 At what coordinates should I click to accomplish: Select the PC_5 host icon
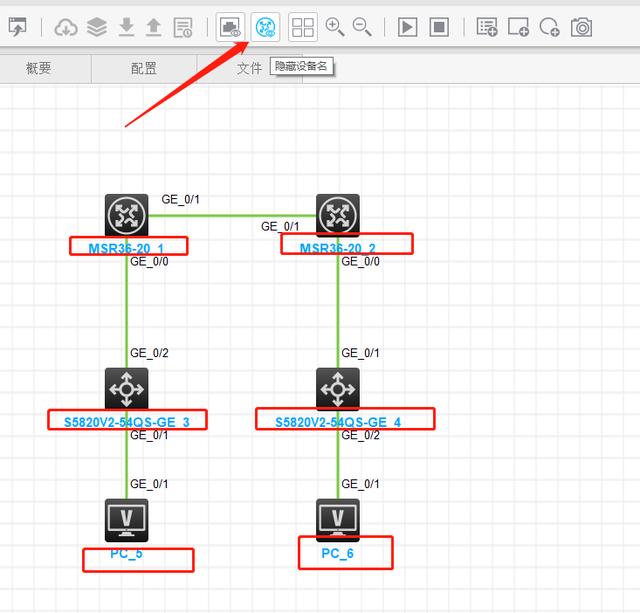[127, 520]
